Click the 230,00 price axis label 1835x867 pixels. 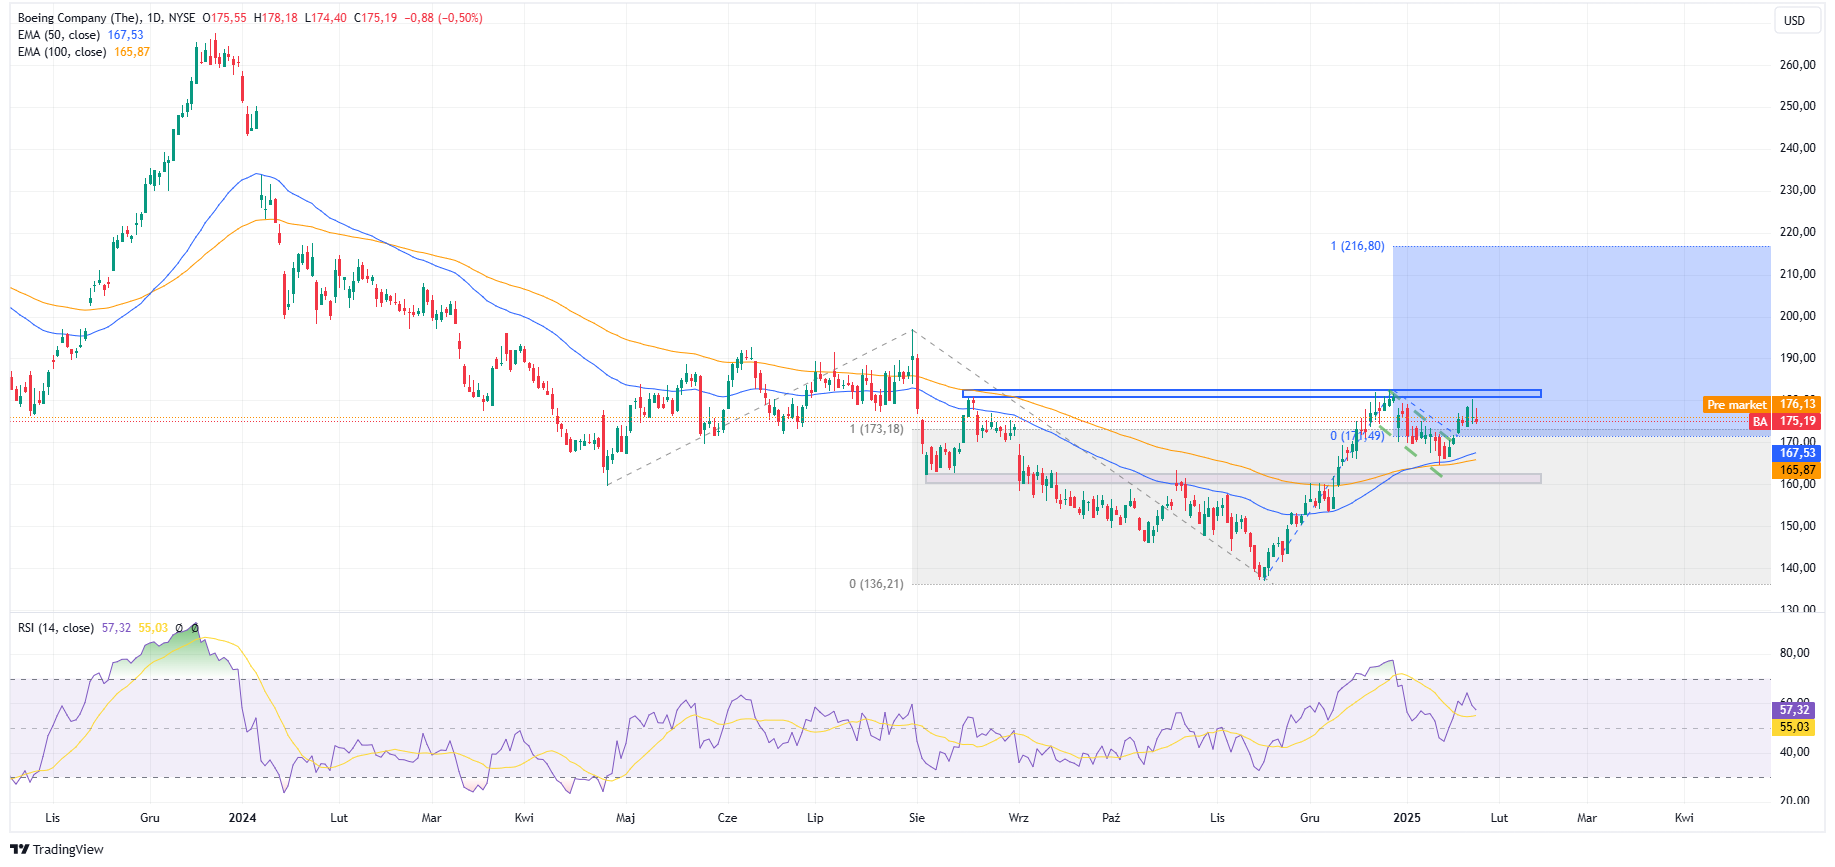[x=1797, y=190]
